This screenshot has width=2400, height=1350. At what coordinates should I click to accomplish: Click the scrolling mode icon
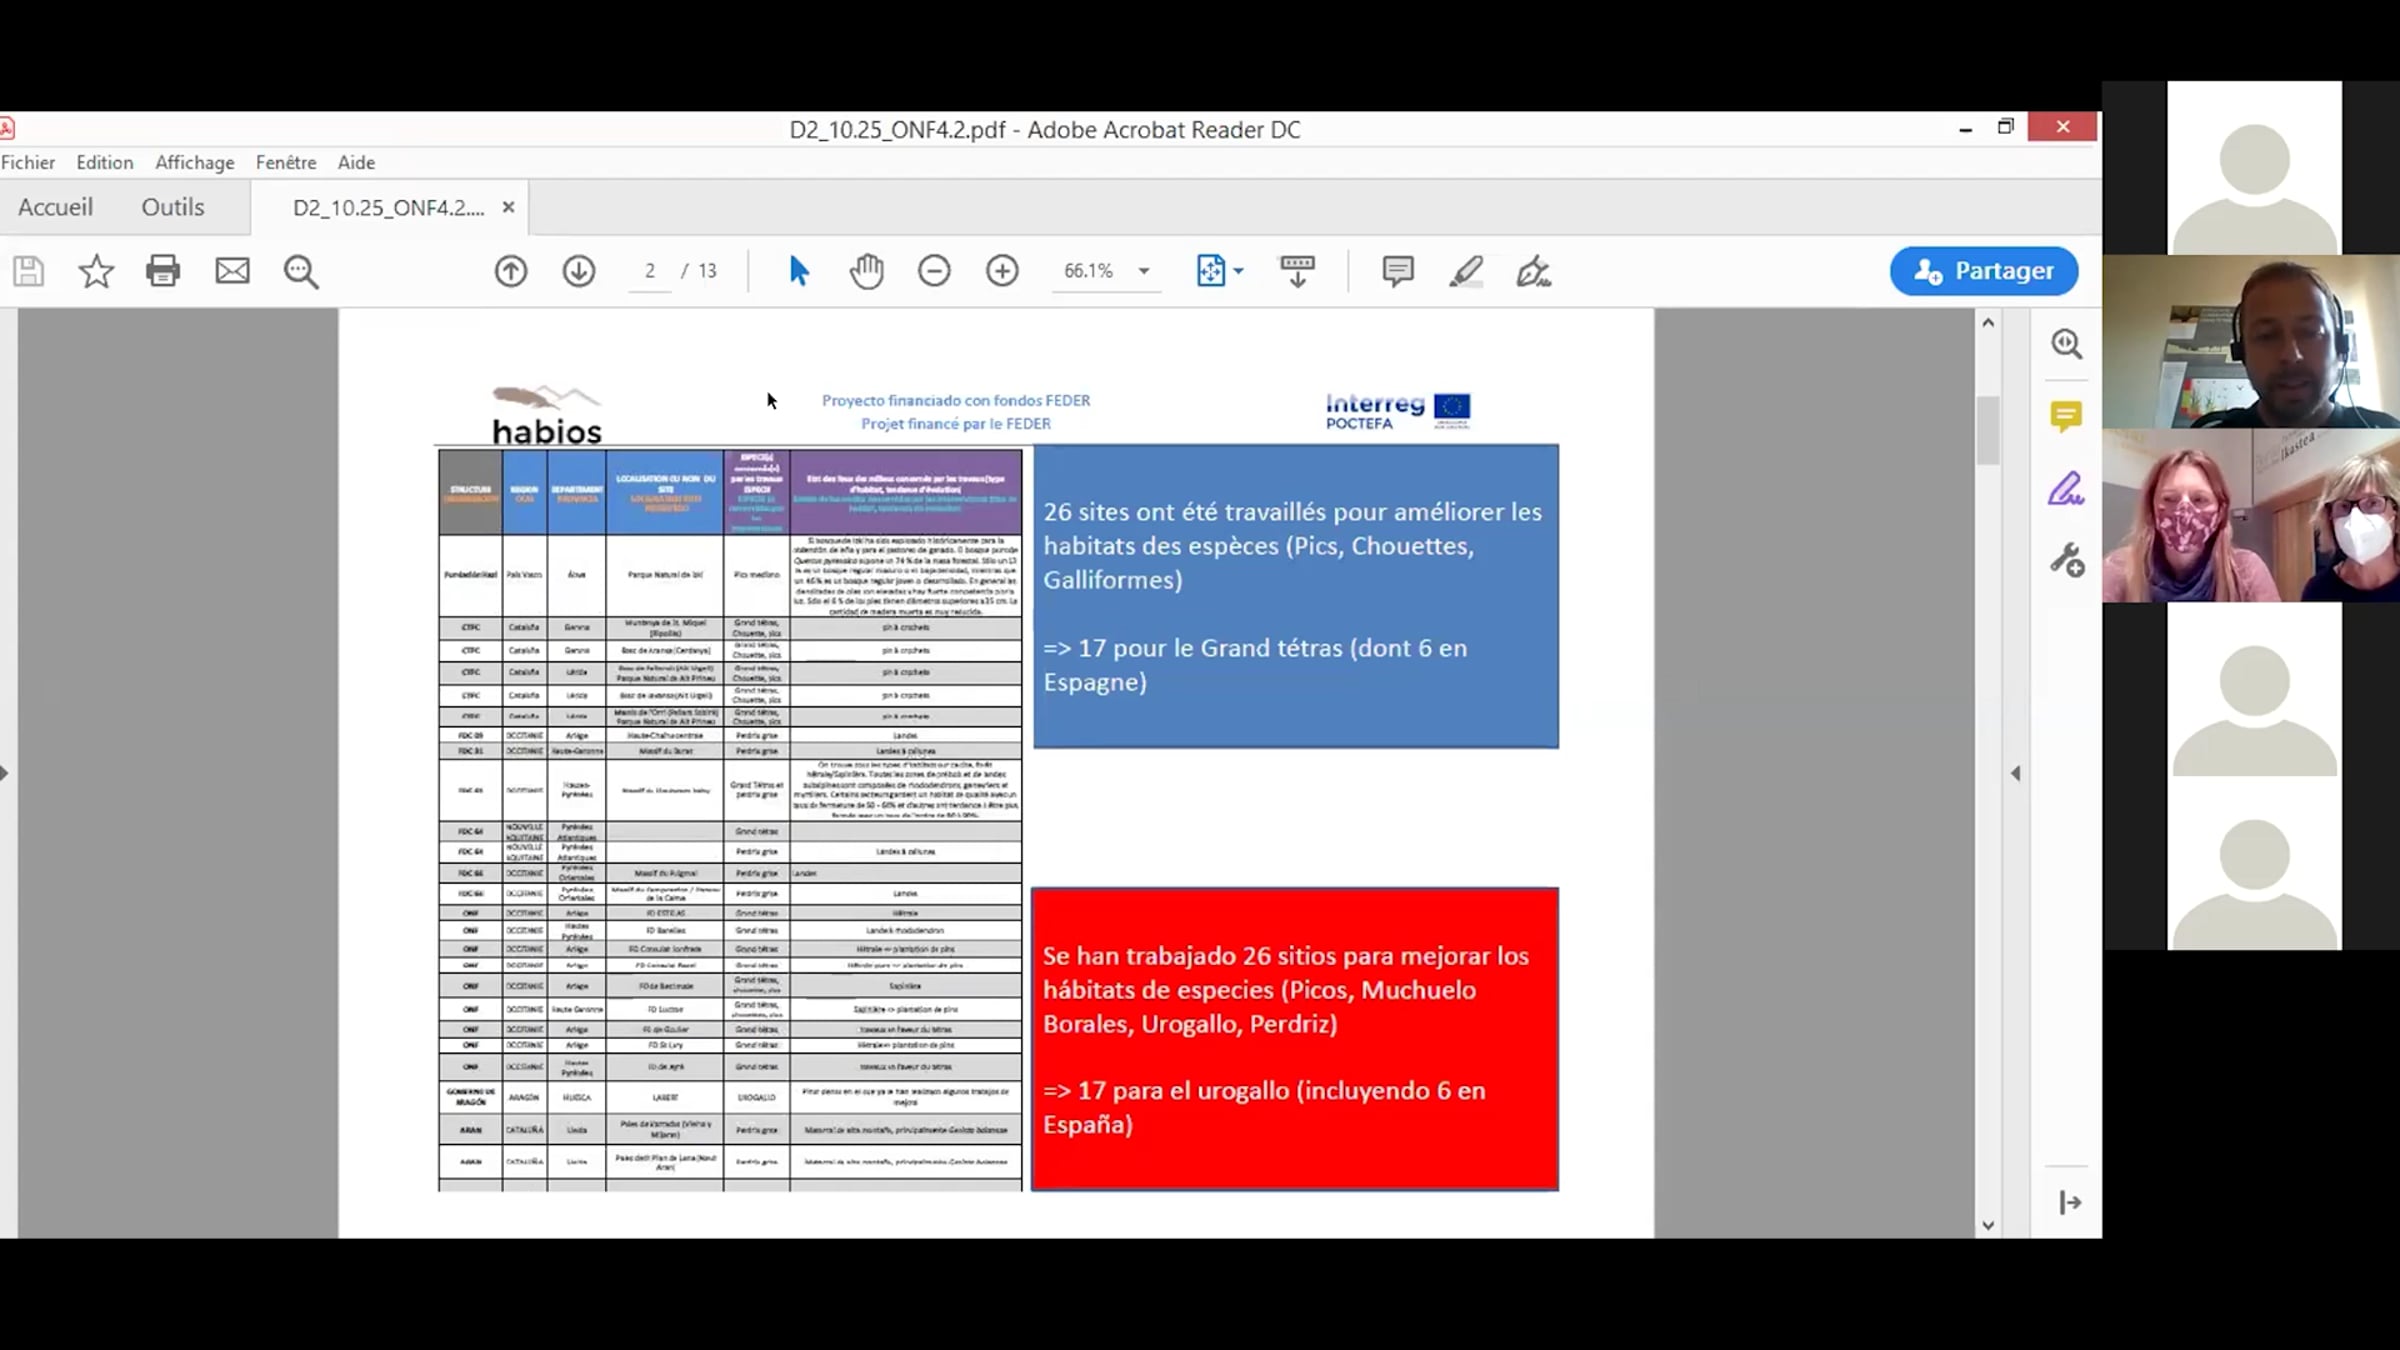(1297, 271)
